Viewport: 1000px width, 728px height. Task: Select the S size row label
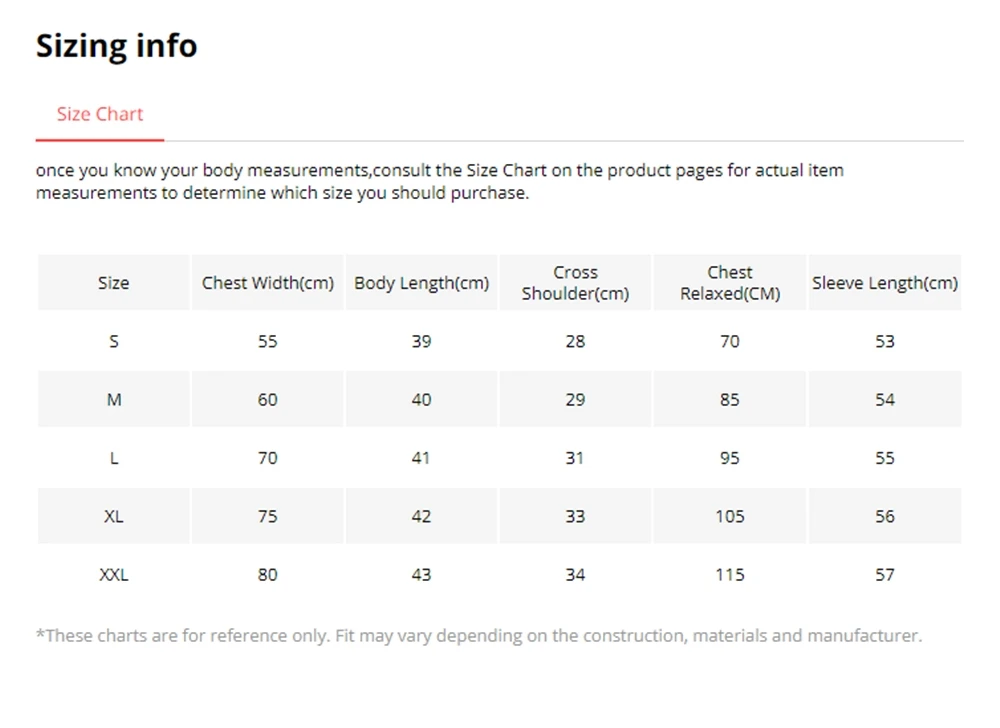(114, 342)
